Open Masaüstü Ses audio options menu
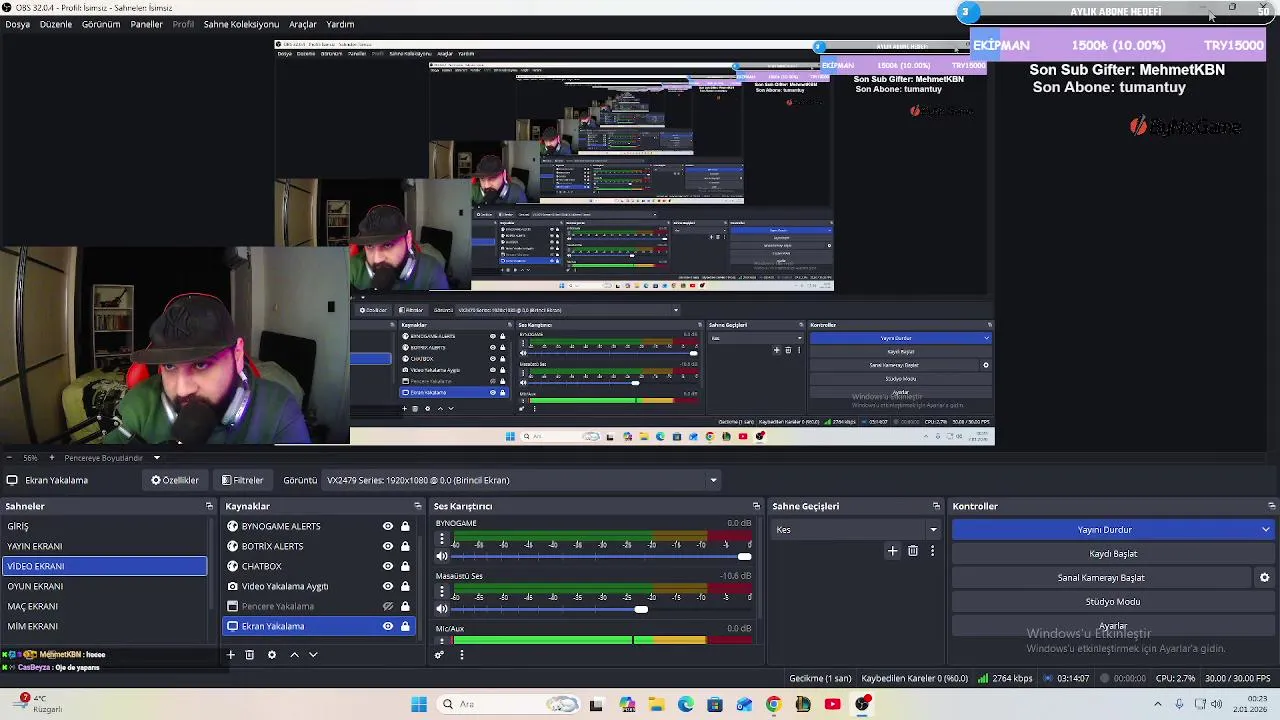The image size is (1280, 720). (x=442, y=592)
